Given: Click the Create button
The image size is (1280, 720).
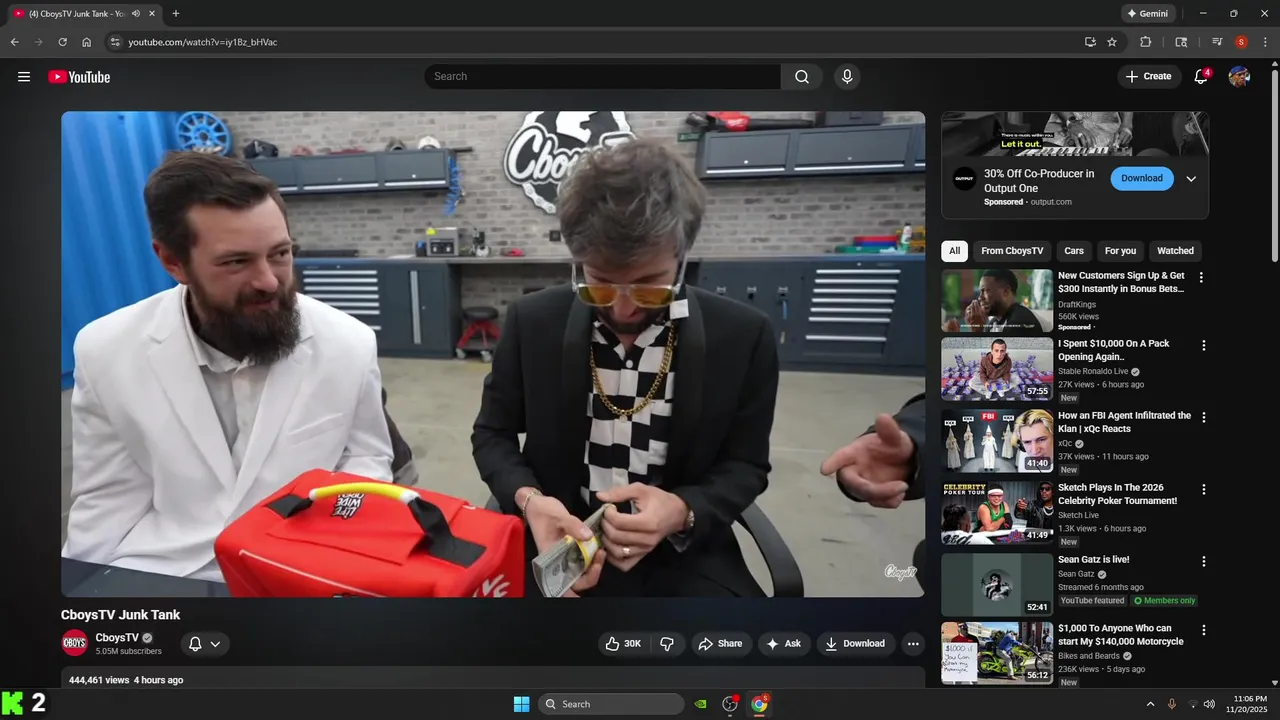Looking at the screenshot, I should pyautogui.click(x=1148, y=77).
